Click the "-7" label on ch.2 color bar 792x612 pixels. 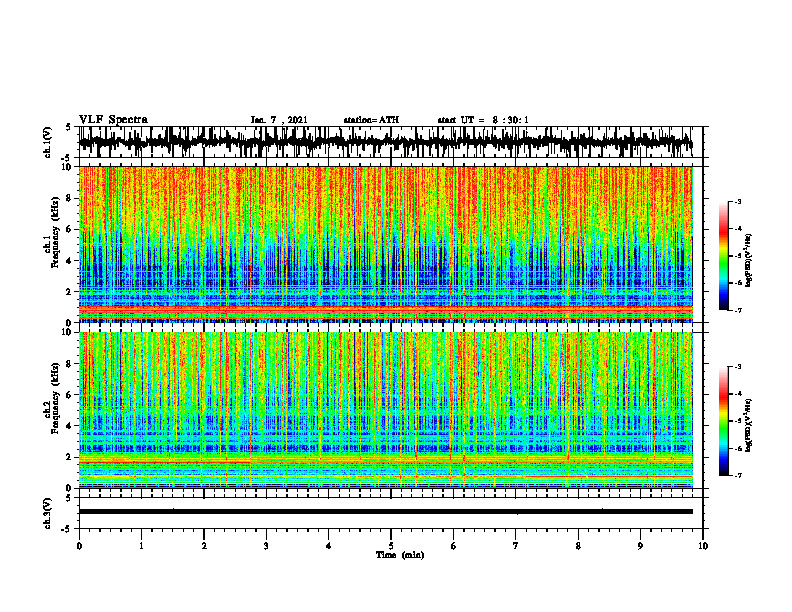click(737, 475)
